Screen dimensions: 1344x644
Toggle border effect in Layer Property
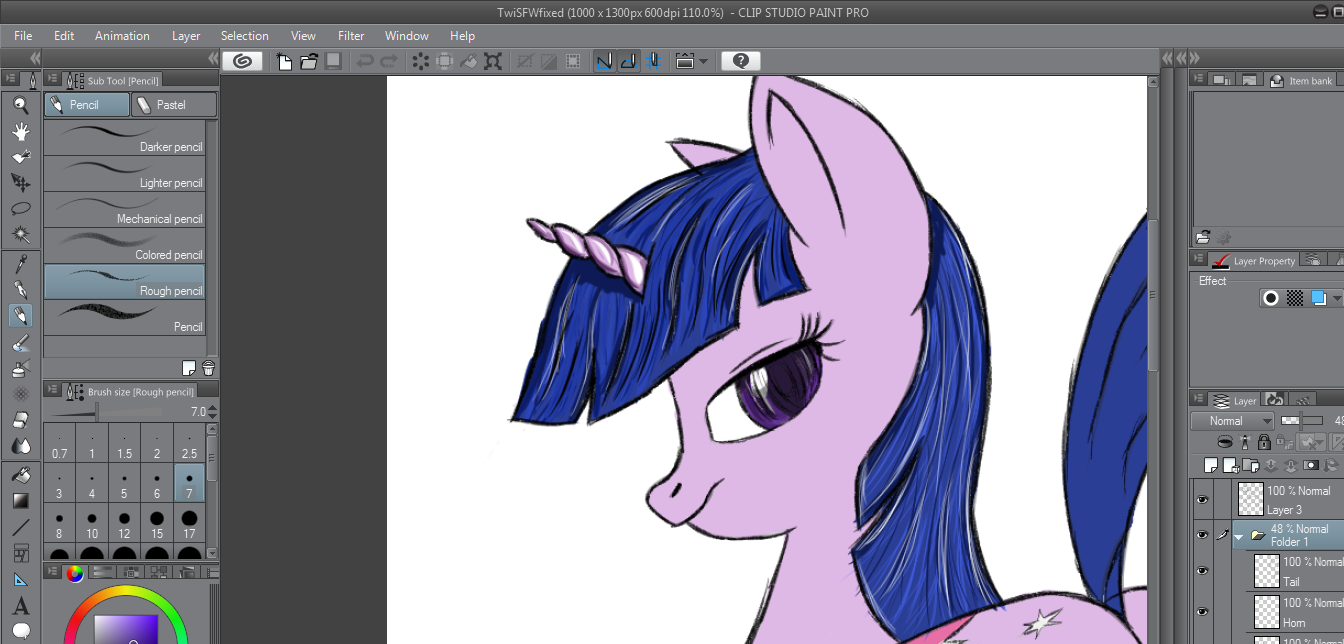pyautogui.click(x=1271, y=298)
